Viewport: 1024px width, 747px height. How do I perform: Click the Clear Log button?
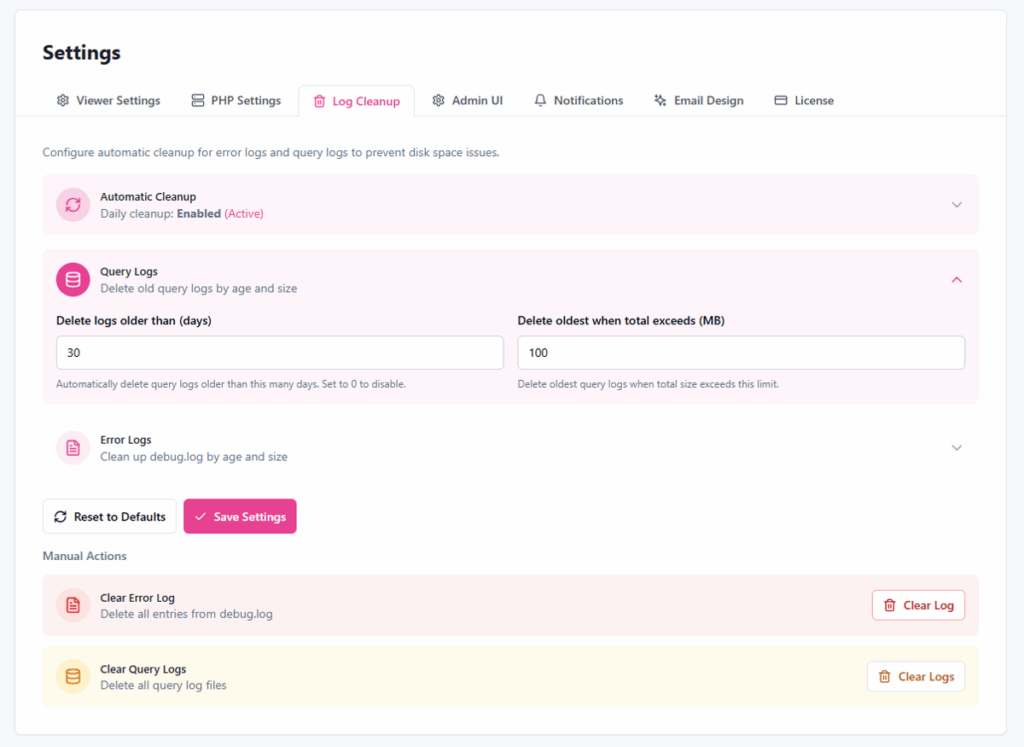[x=918, y=605]
